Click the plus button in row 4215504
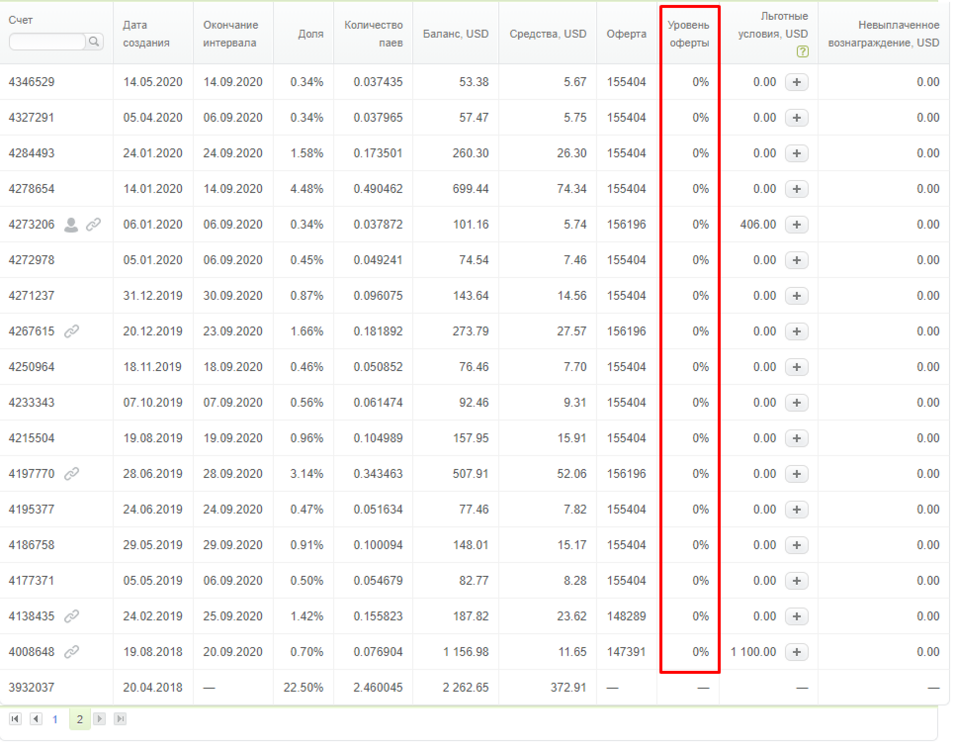 click(x=797, y=438)
